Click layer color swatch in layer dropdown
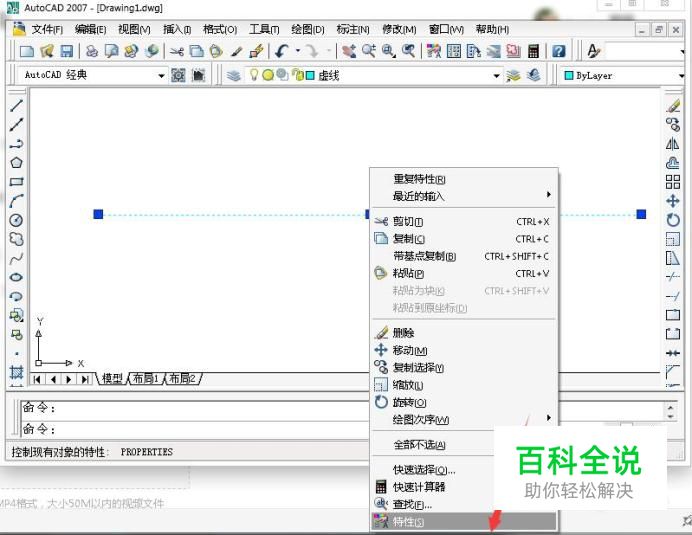Image resolution: width=692 pixels, height=535 pixels. coord(310,76)
